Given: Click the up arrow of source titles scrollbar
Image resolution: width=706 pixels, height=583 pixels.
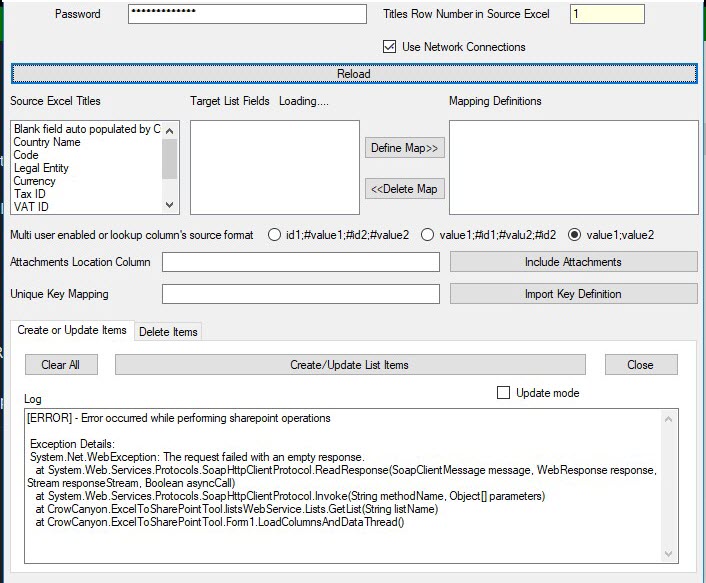Looking at the screenshot, I should click(170, 131).
